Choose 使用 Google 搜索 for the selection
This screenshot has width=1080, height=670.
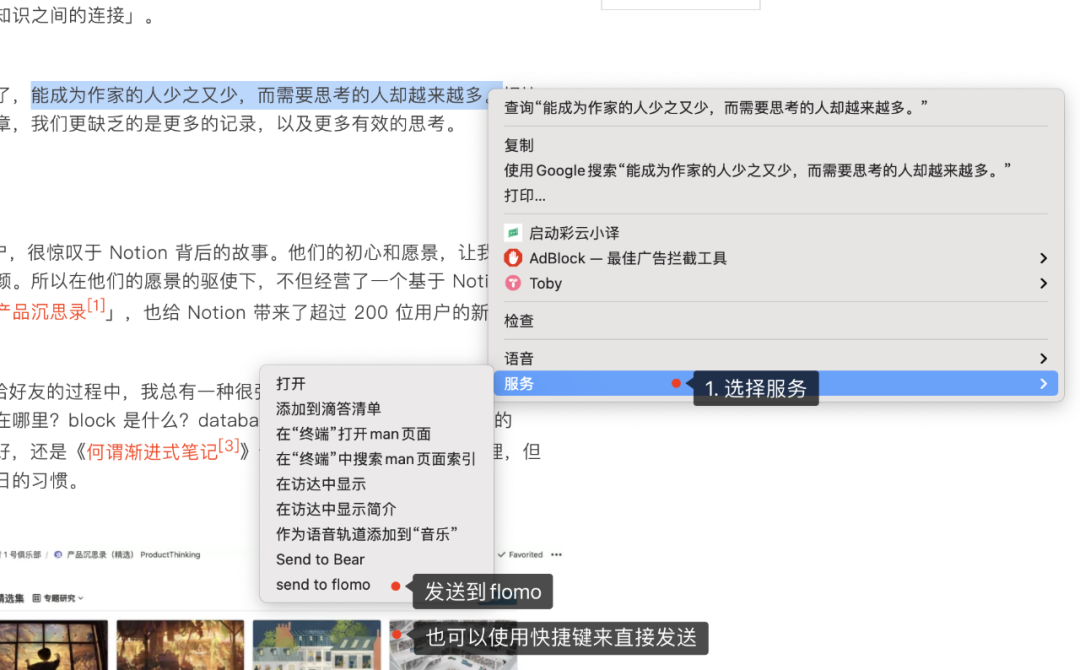pos(776,170)
